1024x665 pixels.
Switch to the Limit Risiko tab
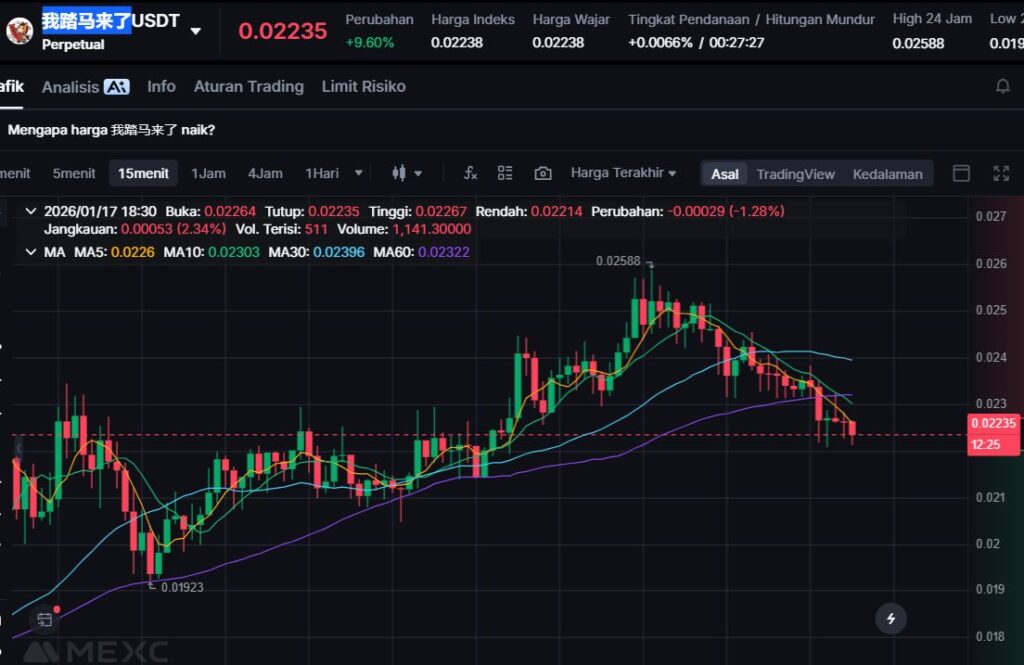(x=363, y=87)
